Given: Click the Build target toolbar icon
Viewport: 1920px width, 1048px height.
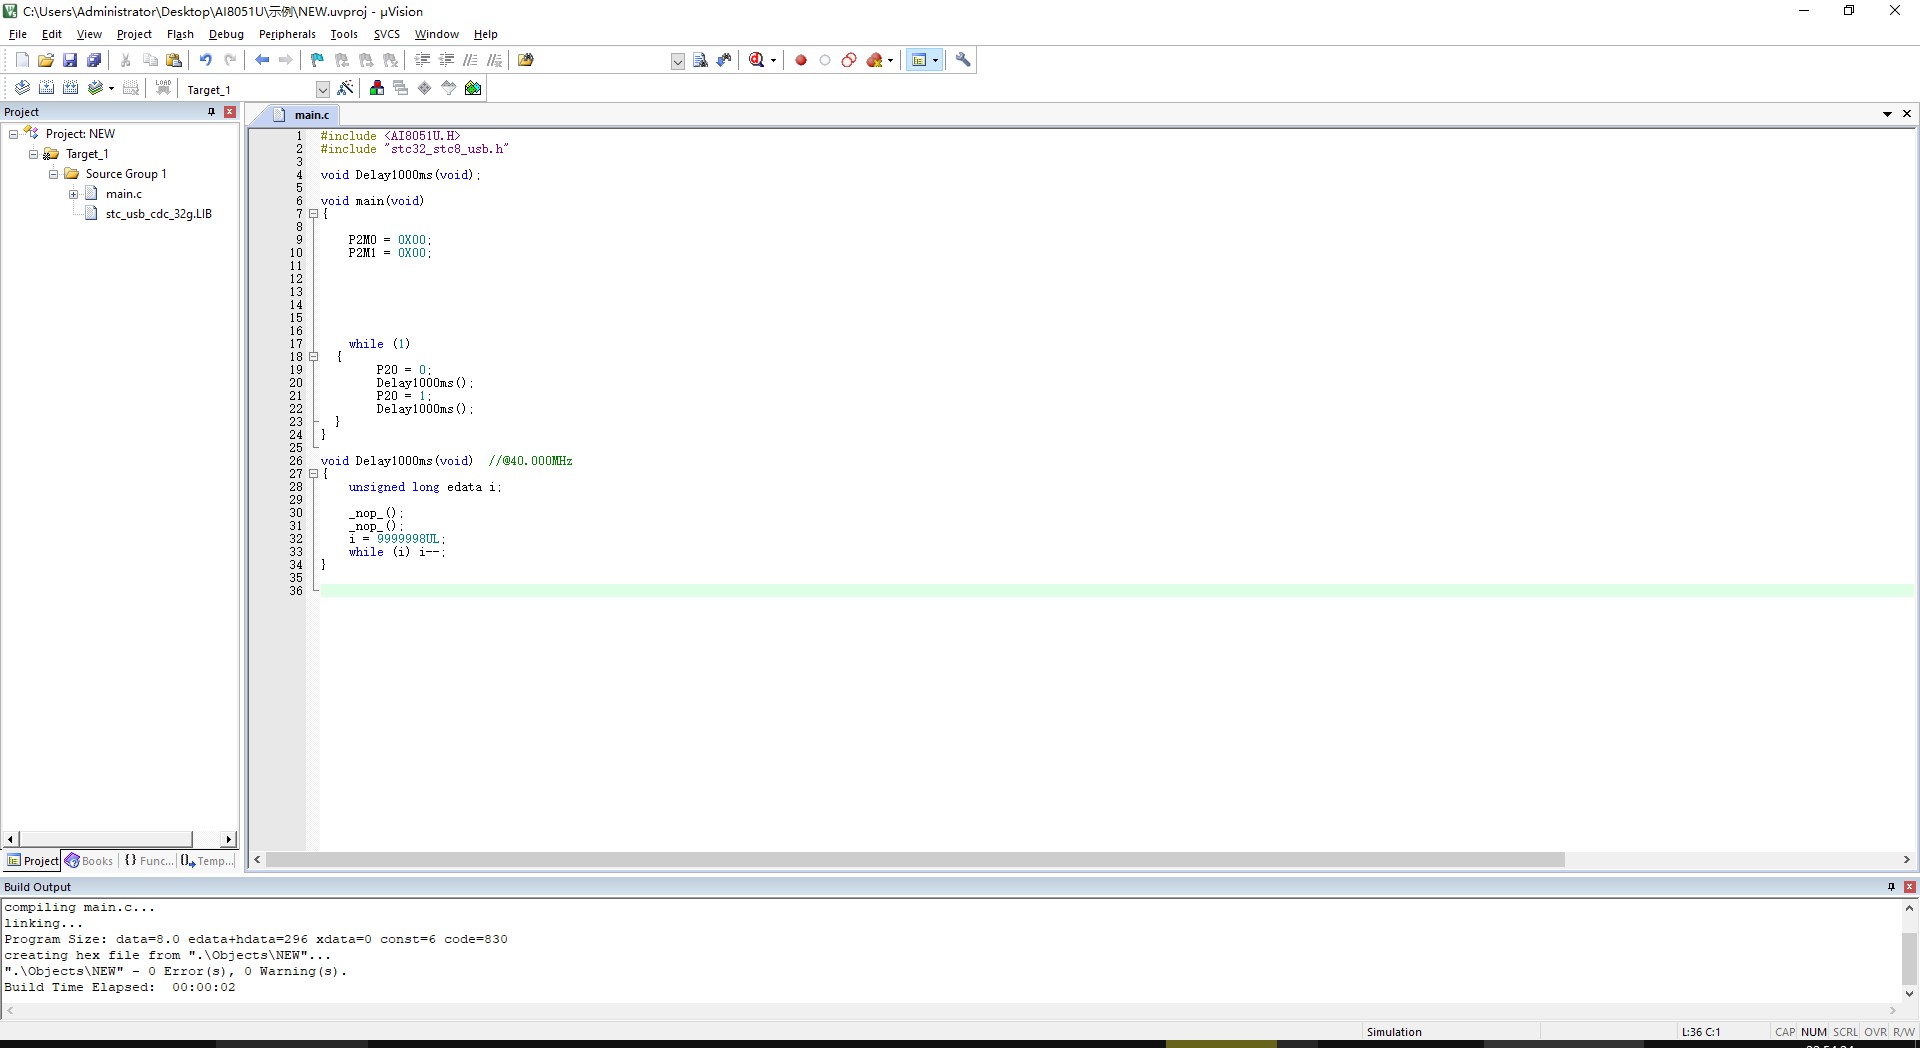Looking at the screenshot, I should coord(46,88).
